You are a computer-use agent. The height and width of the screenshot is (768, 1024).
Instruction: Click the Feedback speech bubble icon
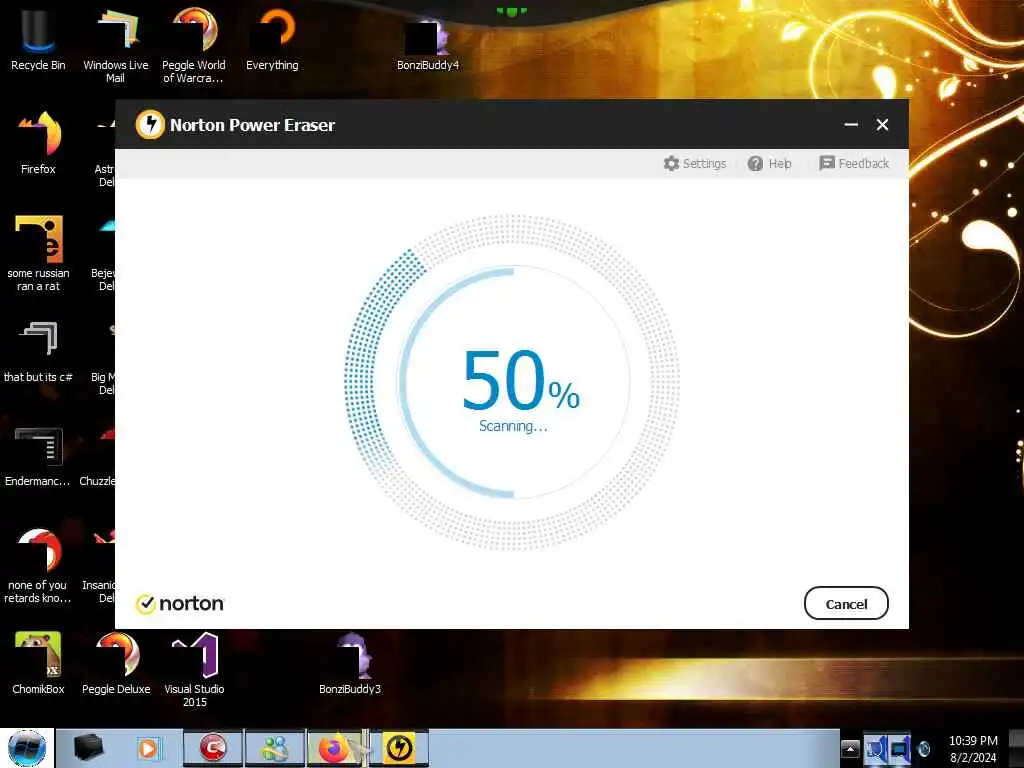(827, 163)
